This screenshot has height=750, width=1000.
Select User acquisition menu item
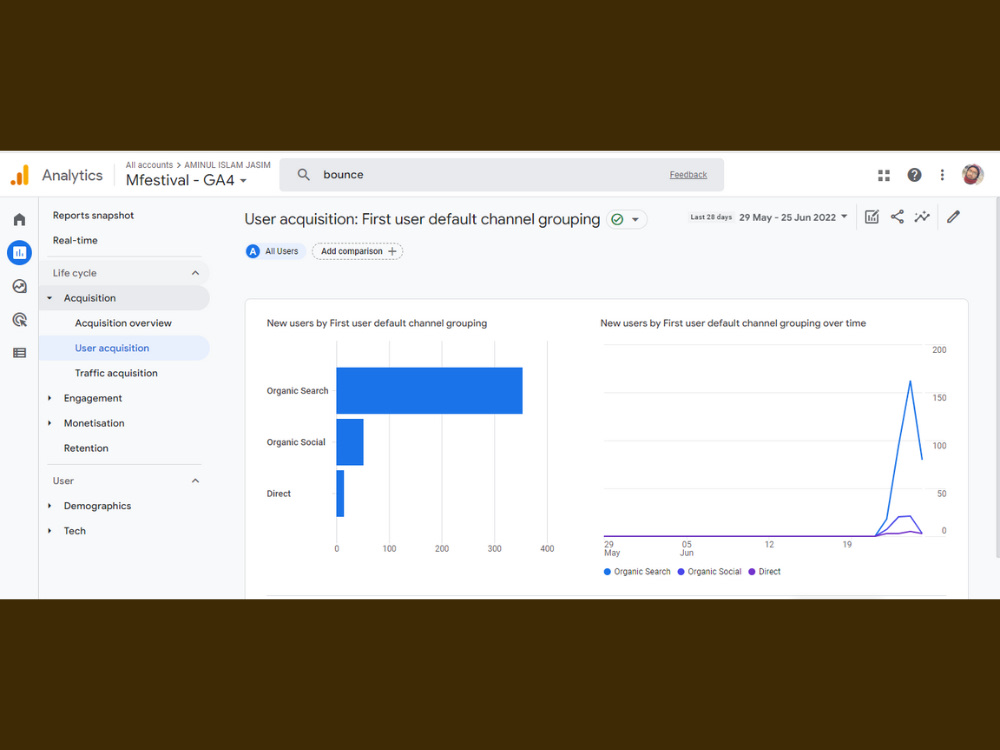pos(124,348)
